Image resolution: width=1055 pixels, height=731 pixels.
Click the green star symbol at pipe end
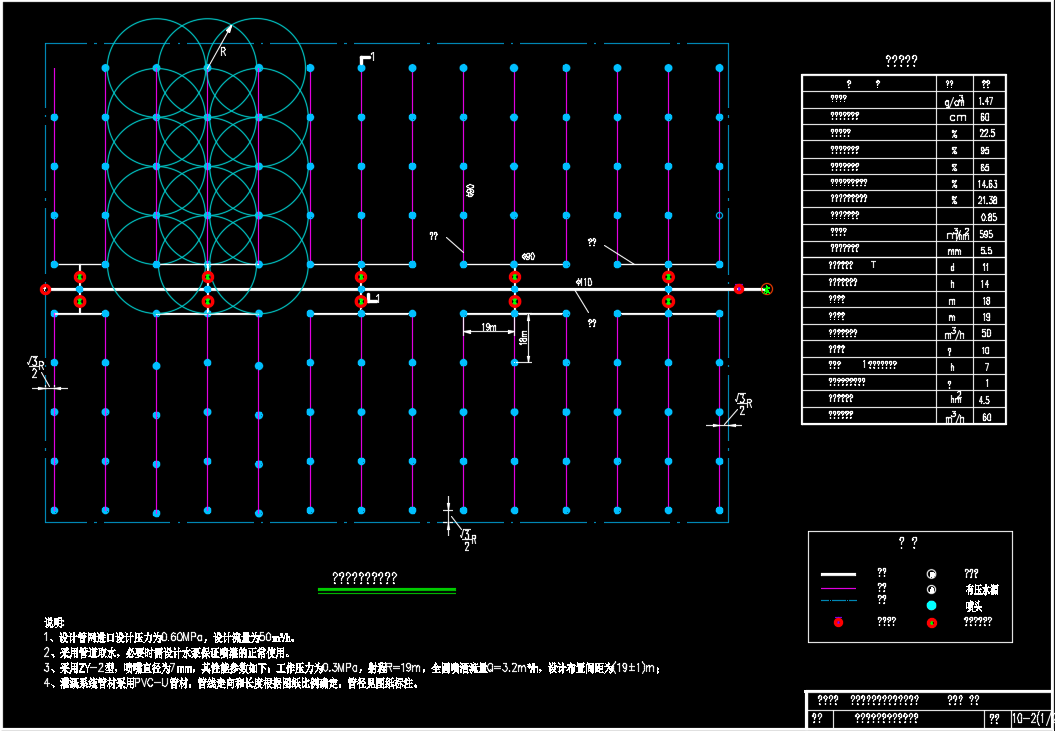pyautogui.click(x=767, y=289)
